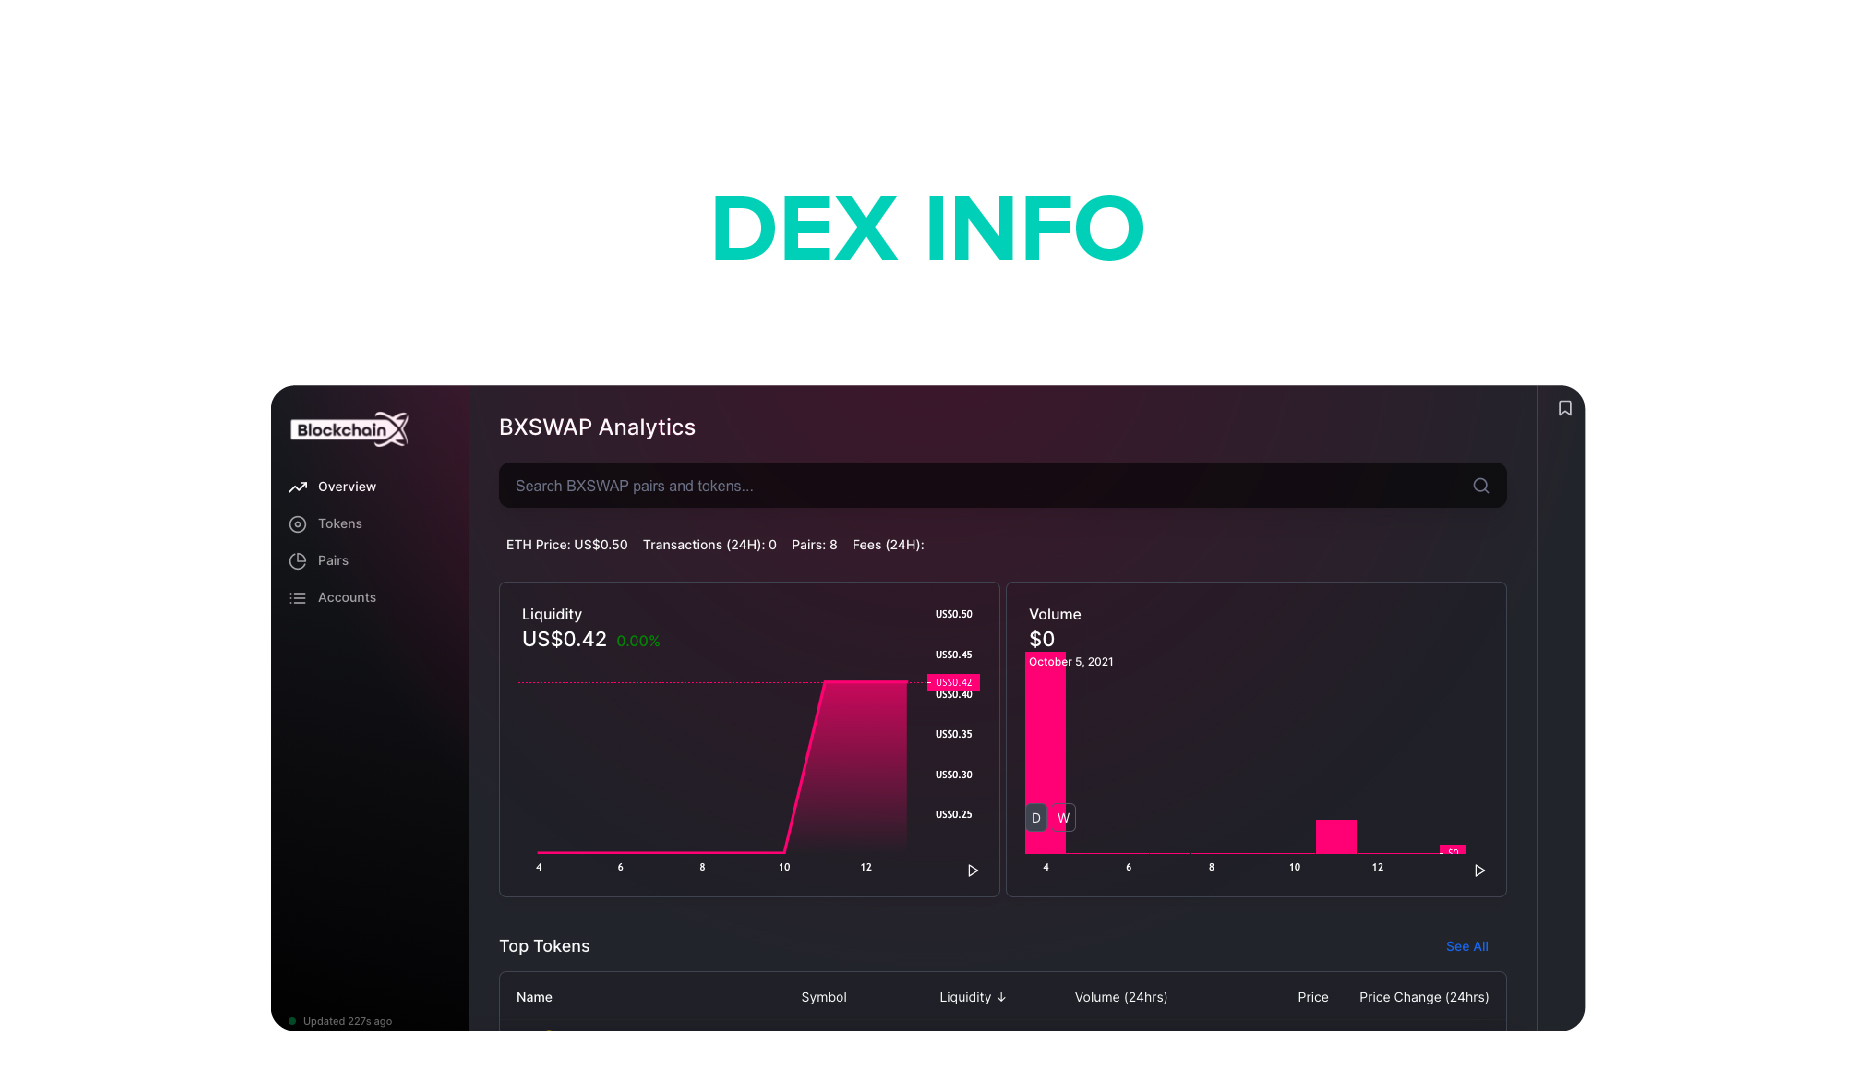Click the Top Tokens heading
This screenshot has height=1092, width=1856.
click(x=544, y=946)
